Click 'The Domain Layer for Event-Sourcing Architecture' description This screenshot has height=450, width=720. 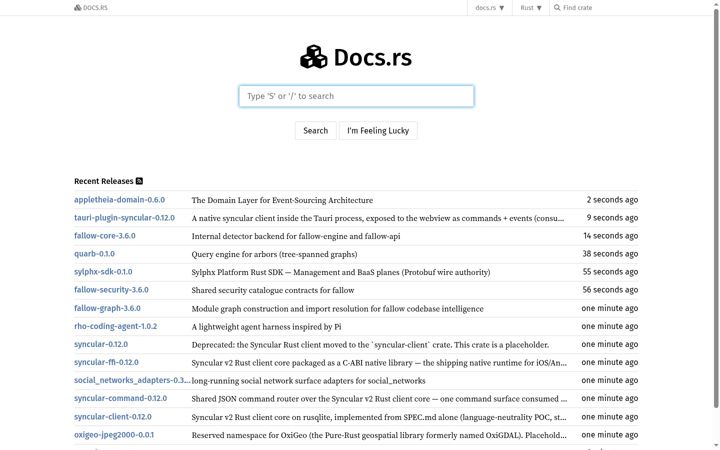pos(282,201)
